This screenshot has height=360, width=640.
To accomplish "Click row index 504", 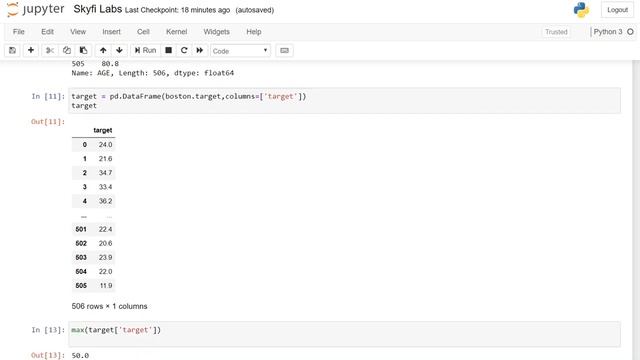I will pyautogui.click(x=81, y=271).
